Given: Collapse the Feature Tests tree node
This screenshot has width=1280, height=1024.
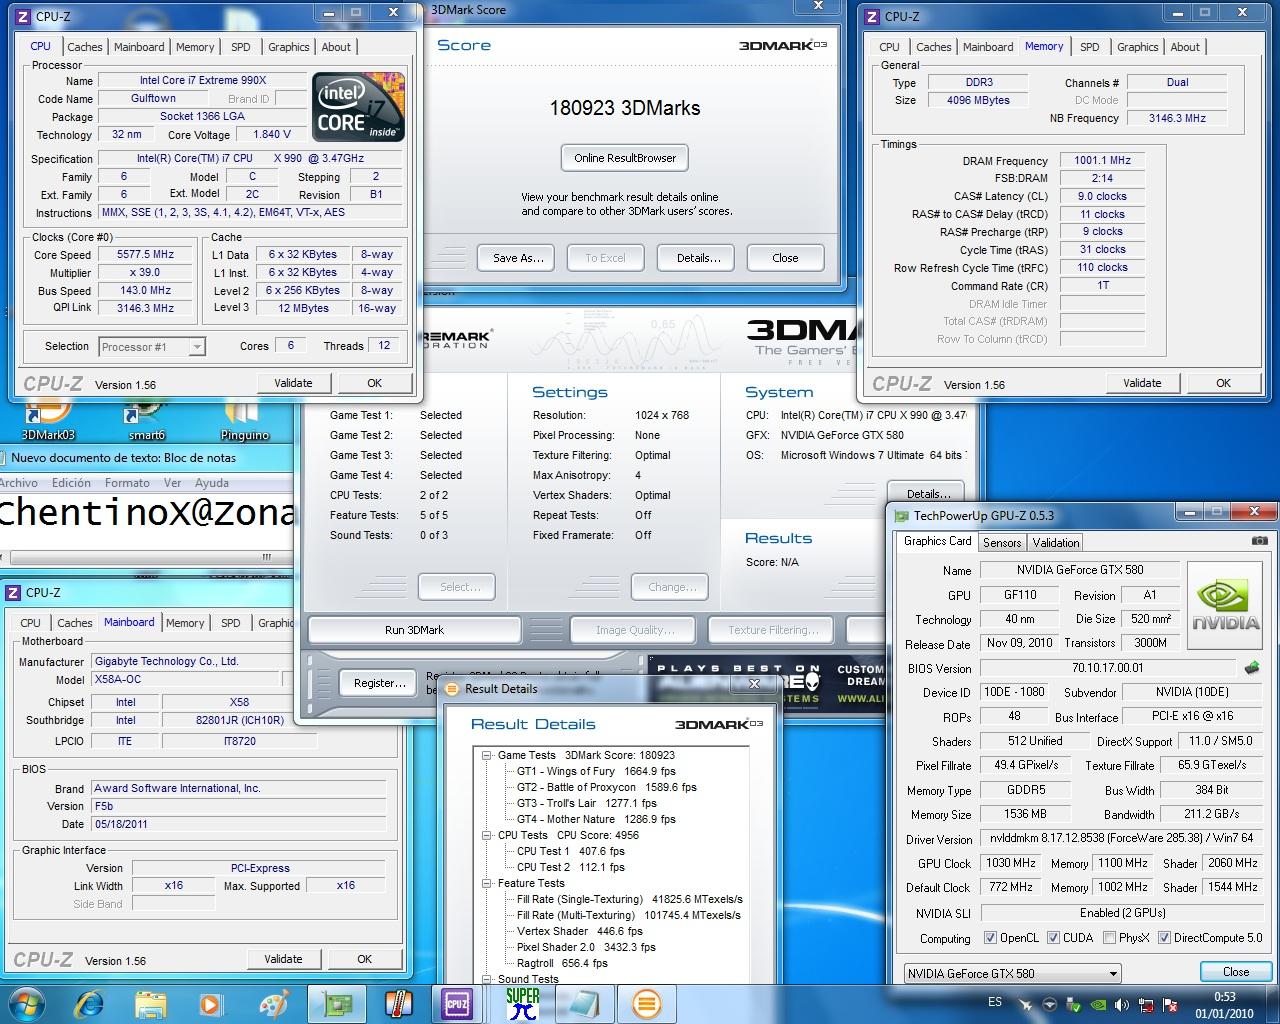Looking at the screenshot, I should pyautogui.click(x=487, y=883).
